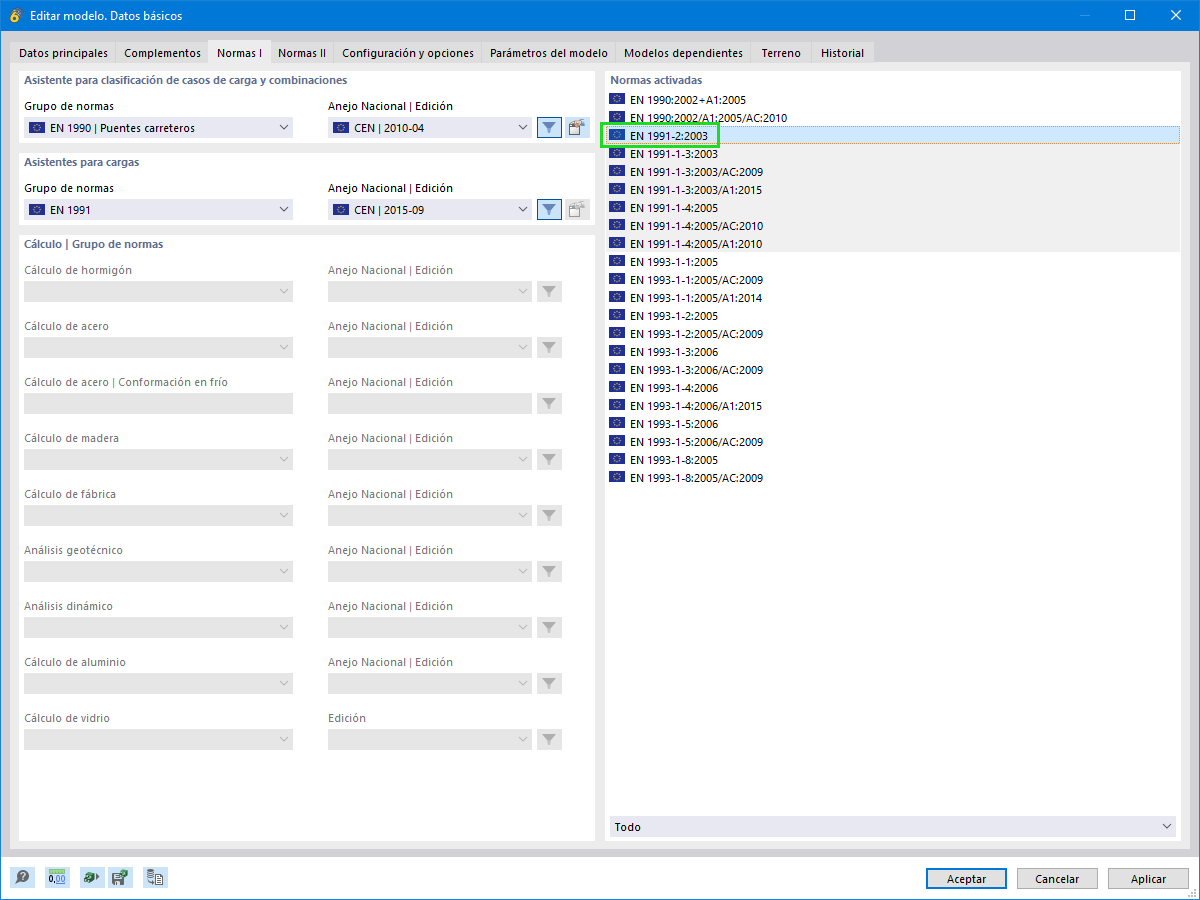This screenshot has height=900, width=1200.
Task: Switch to Terreno tab
Action: [781, 53]
